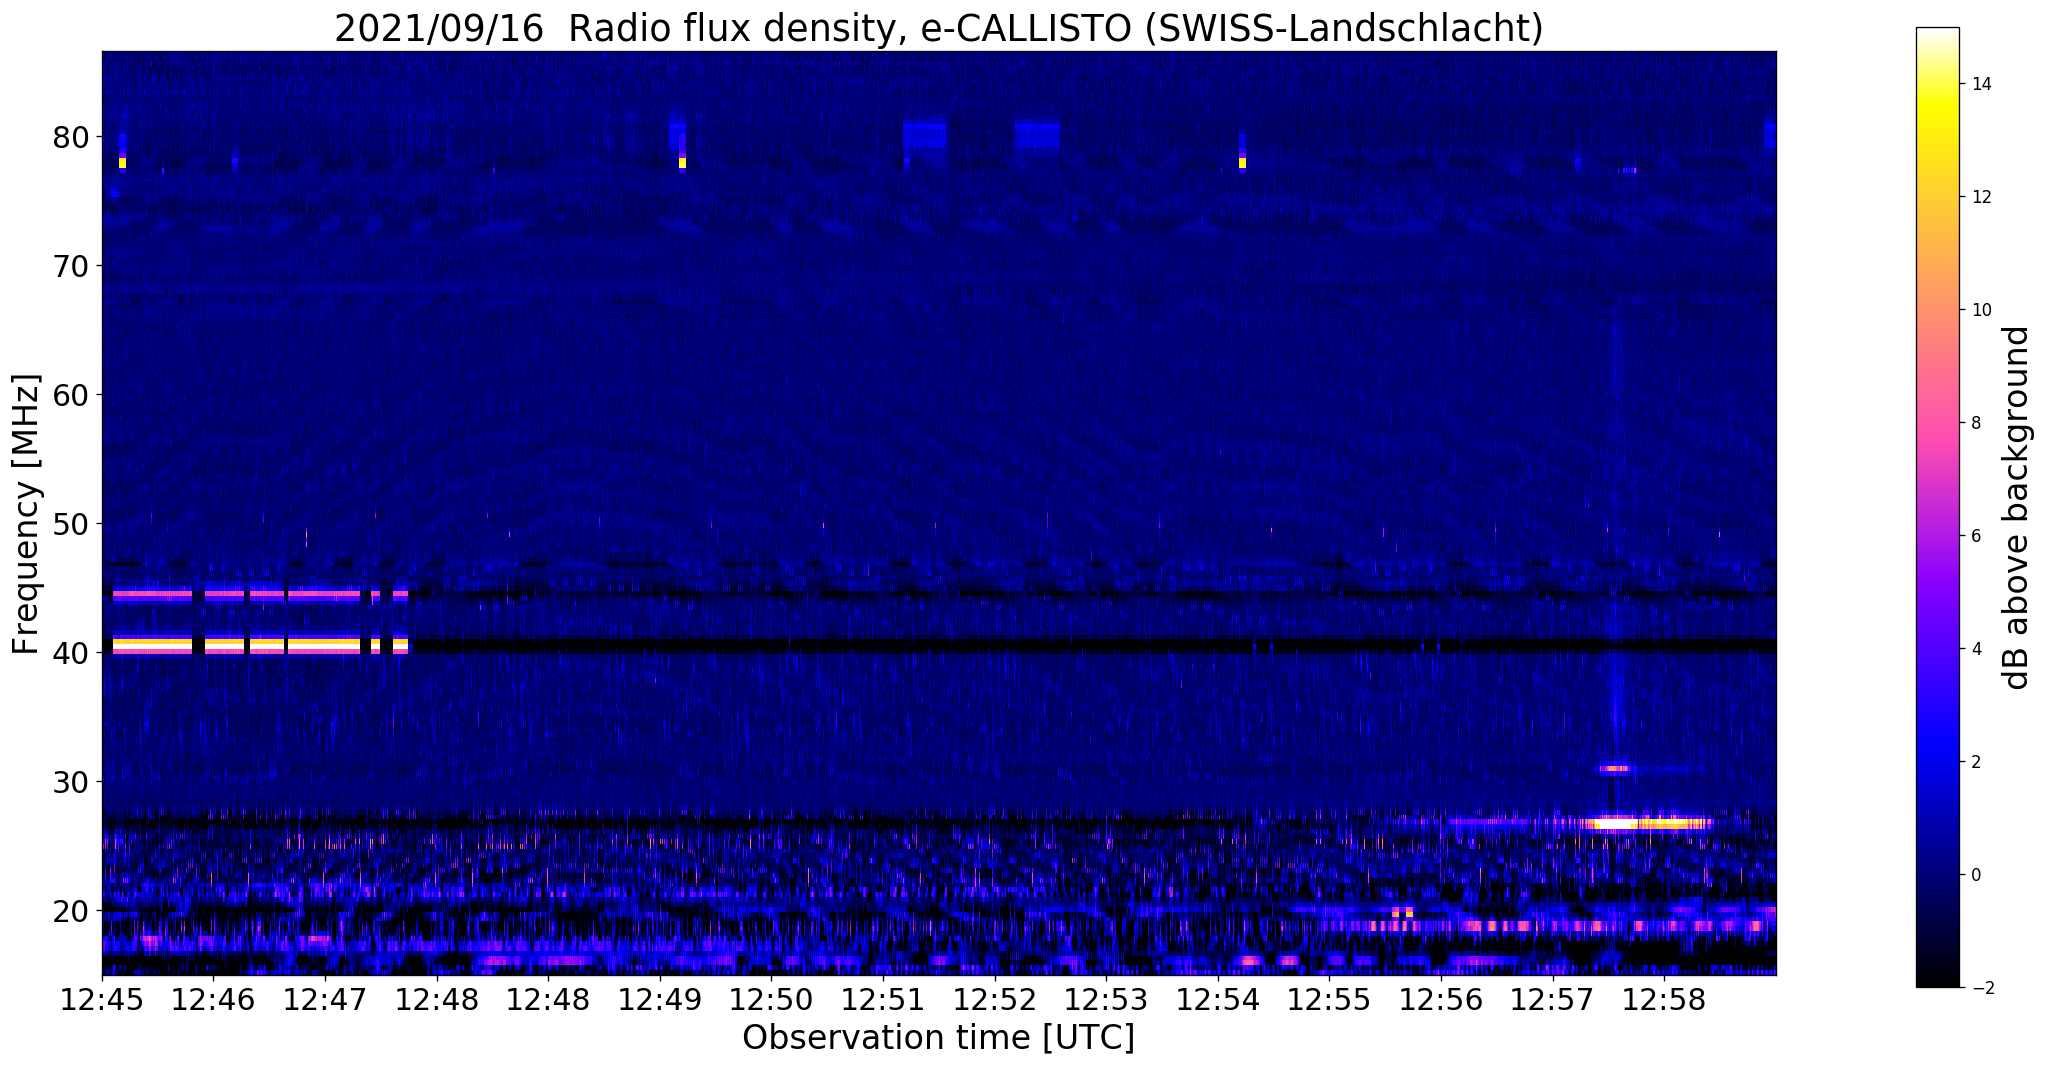Click the 12:52 time tick label
The width and height of the screenshot is (2047, 1067).
pyautogui.click(x=994, y=1000)
